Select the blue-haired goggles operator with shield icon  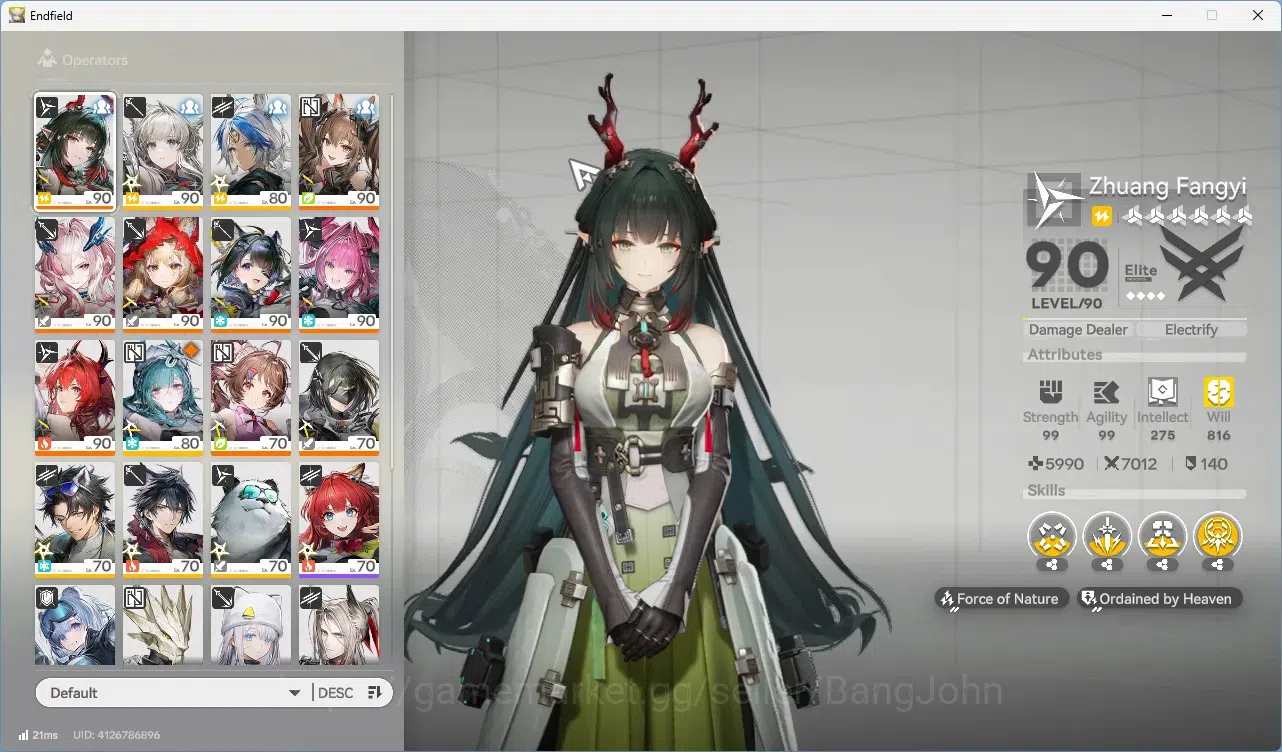coord(75,625)
